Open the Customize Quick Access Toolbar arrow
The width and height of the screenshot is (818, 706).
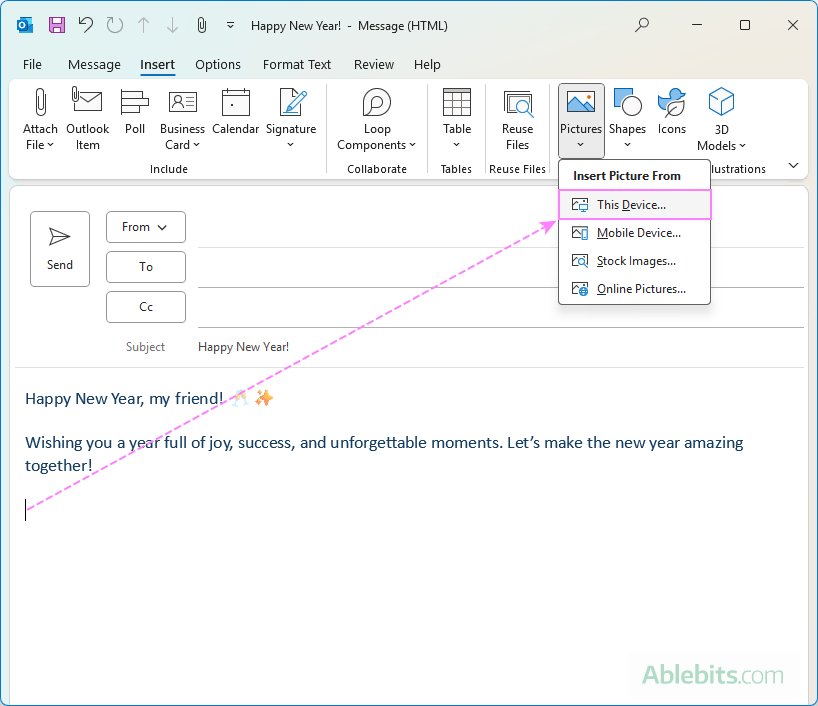[x=230, y=25]
